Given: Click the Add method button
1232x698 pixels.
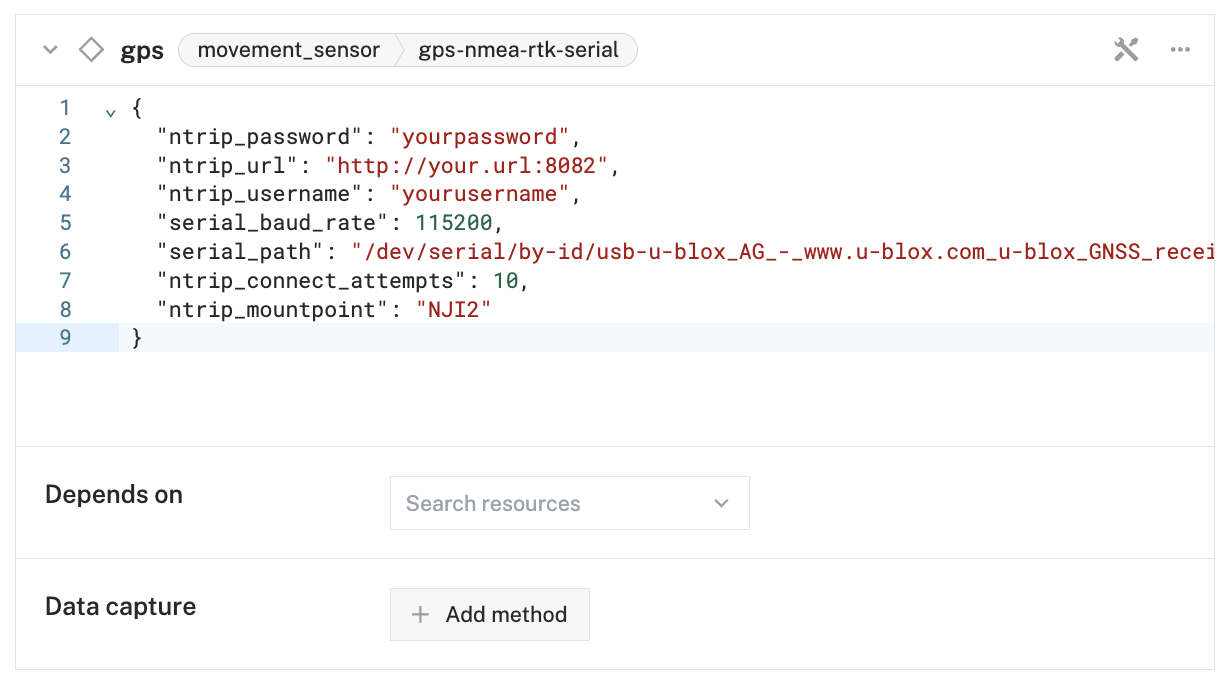Looking at the screenshot, I should tap(490, 614).
